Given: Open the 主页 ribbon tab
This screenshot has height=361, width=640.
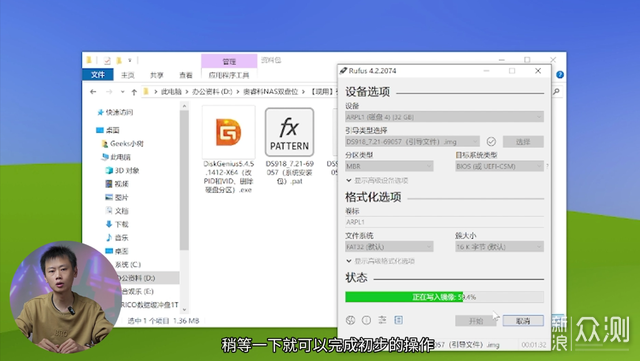Looking at the screenshot, I should click(x=128, y=75).
